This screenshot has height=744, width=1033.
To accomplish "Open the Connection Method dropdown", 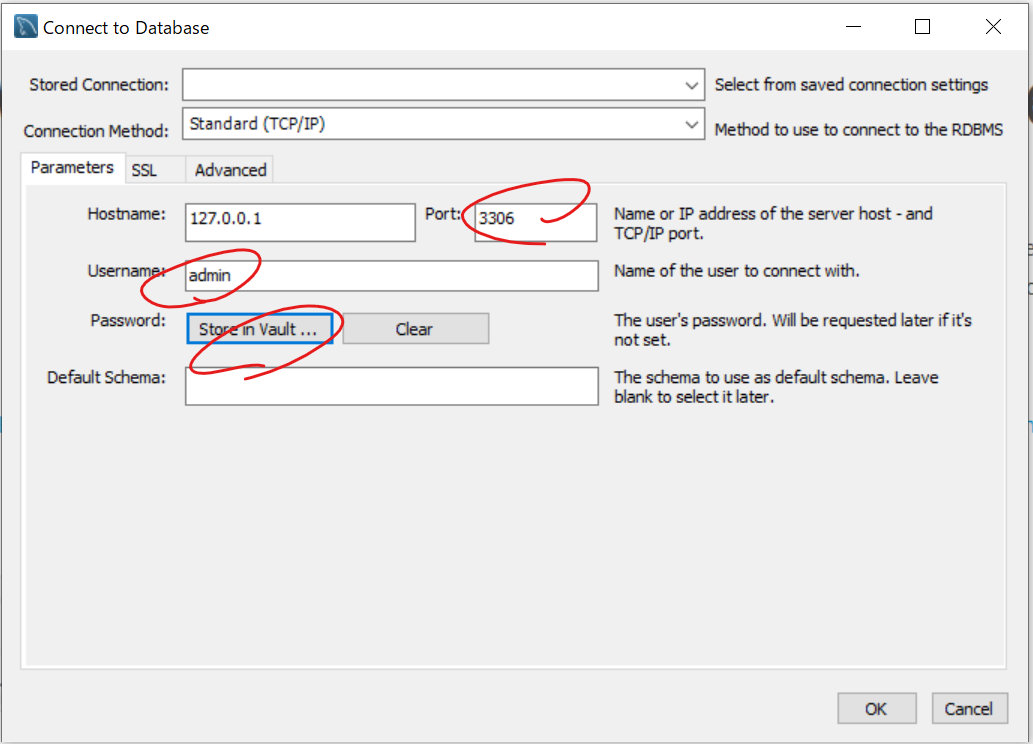I will coord(443,124).
